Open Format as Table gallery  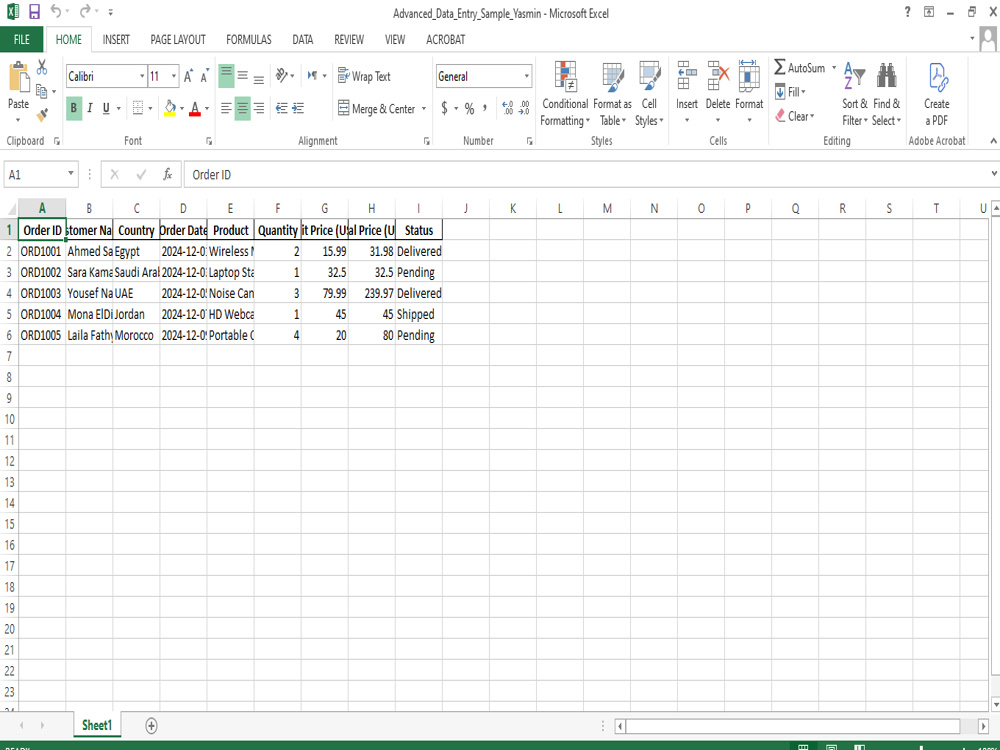612,94
